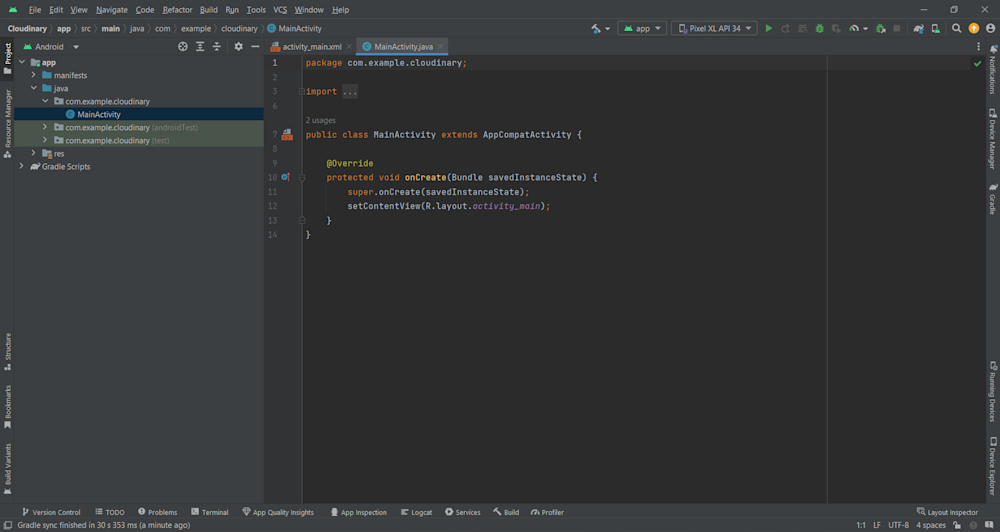Sync project with Gradle files icon
The width and height of the screenshot is (1000, 532).
[918, 29]
